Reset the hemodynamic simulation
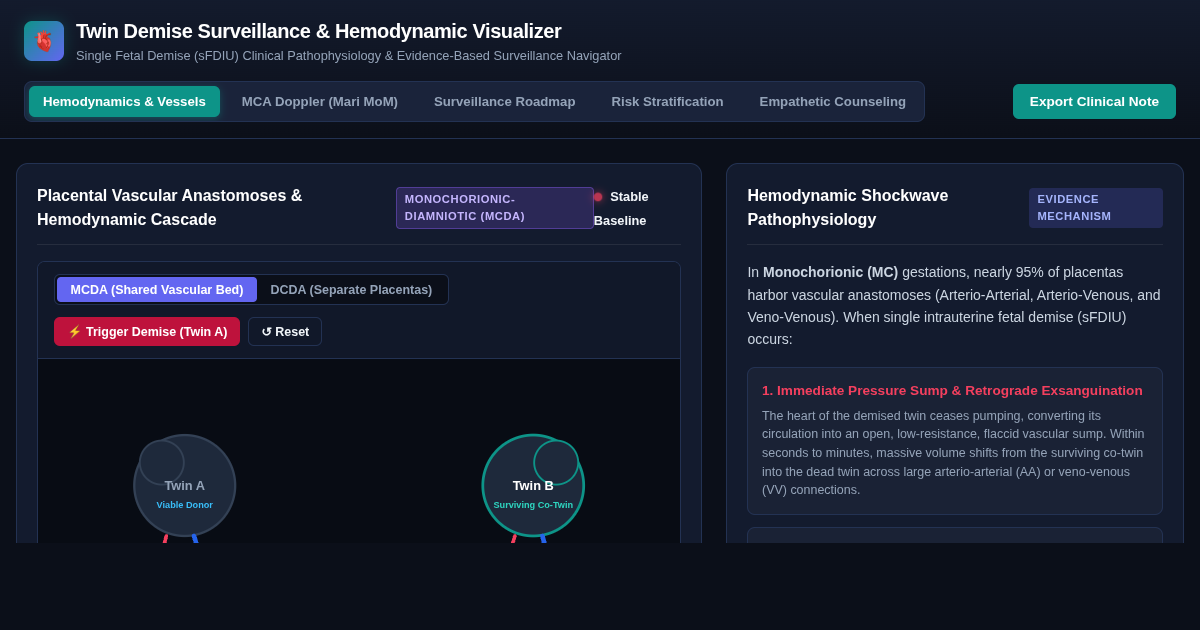This screenshot has width=1200, height=630. 285,332
